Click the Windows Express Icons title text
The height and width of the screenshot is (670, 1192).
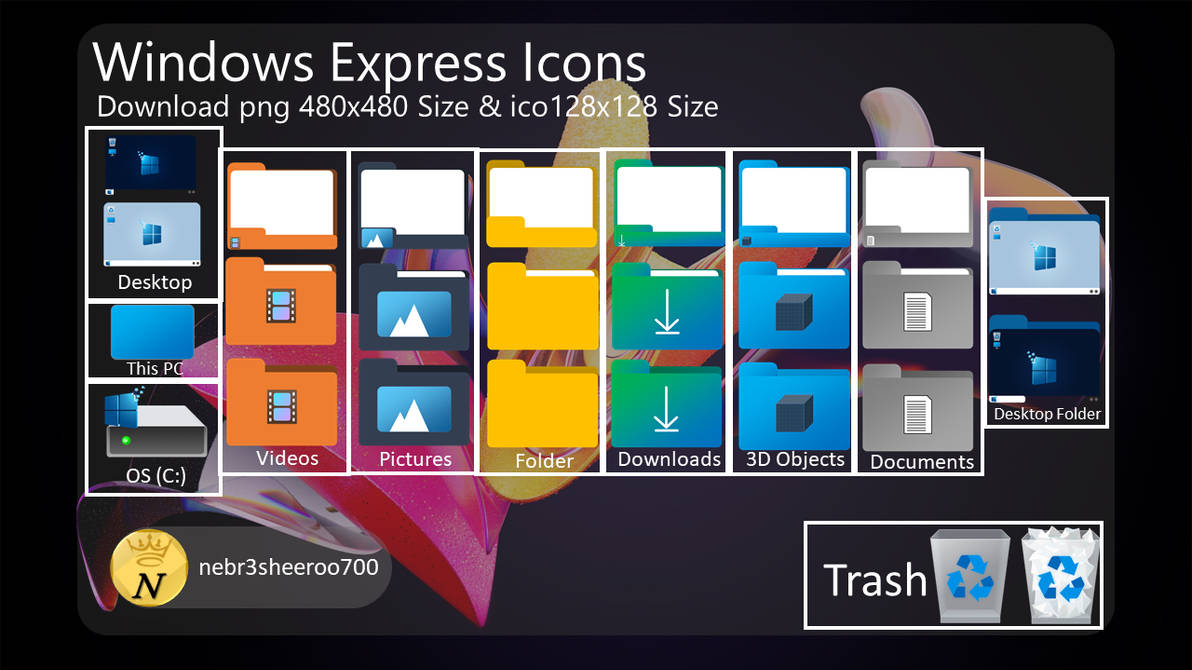pyautogui.click(x=370, y=62)
